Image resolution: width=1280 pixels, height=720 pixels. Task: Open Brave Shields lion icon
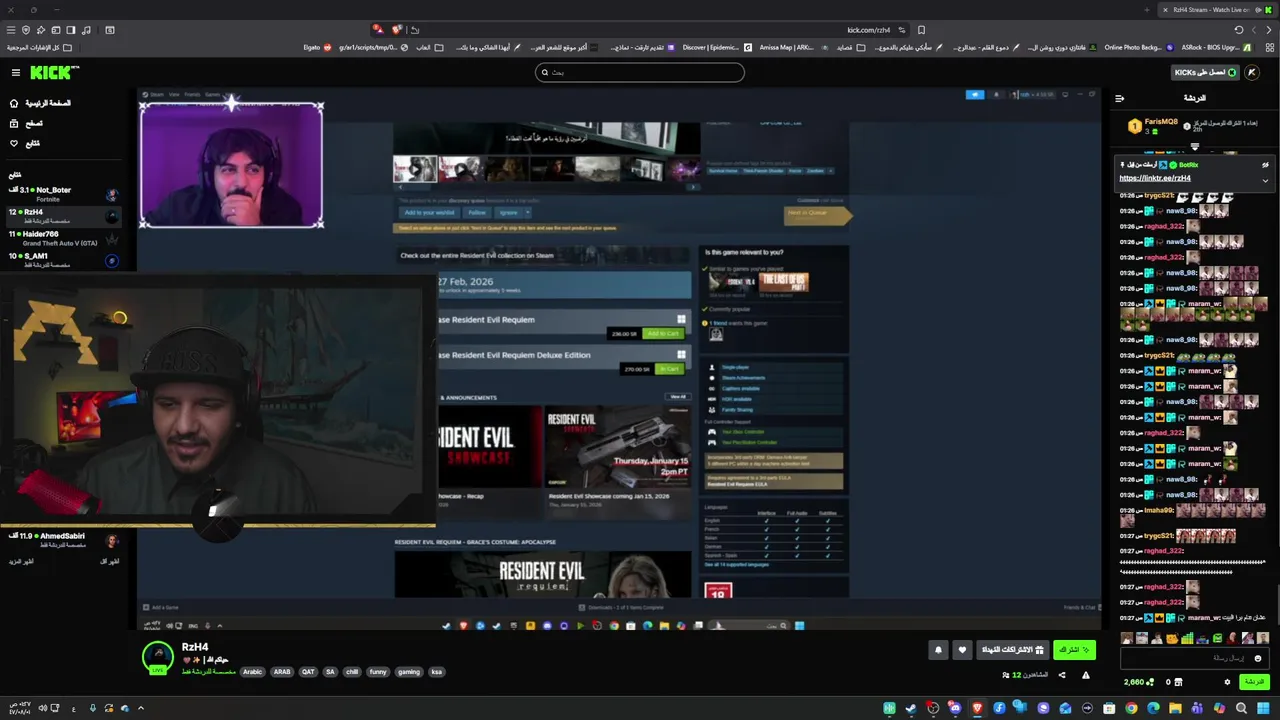click(x=397, y=30)
